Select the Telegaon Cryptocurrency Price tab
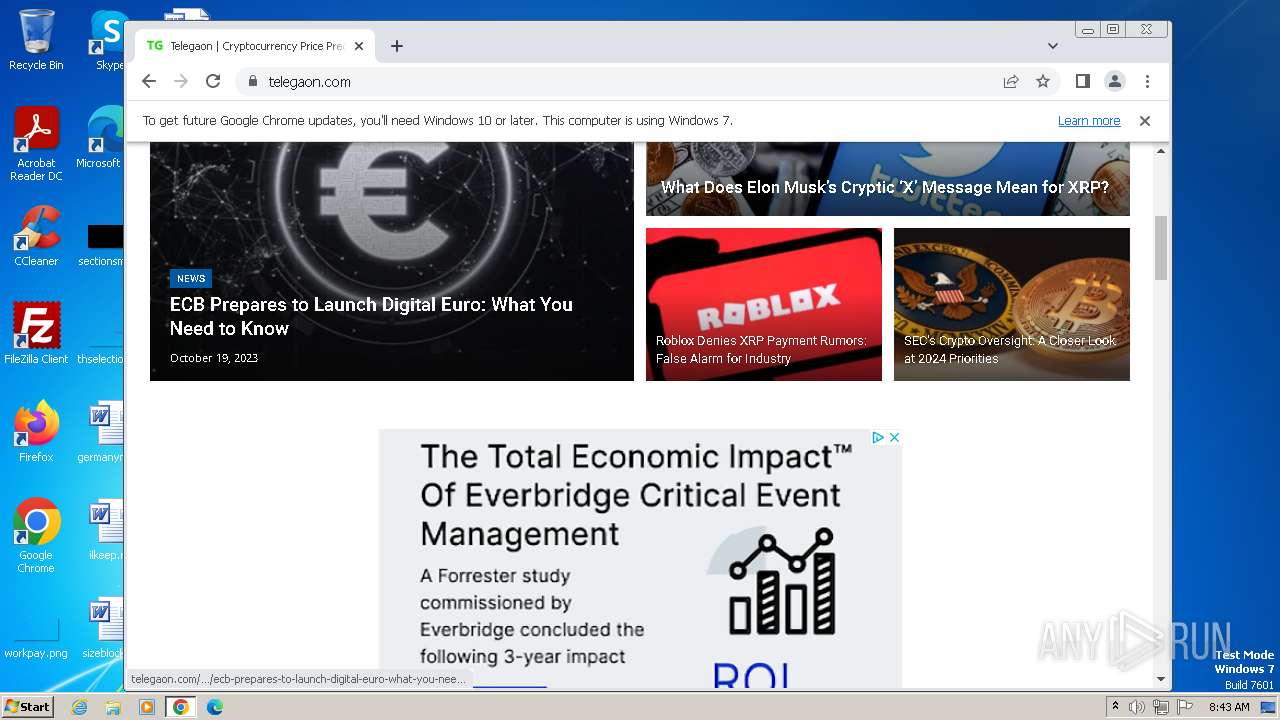 tap(255, 46)
